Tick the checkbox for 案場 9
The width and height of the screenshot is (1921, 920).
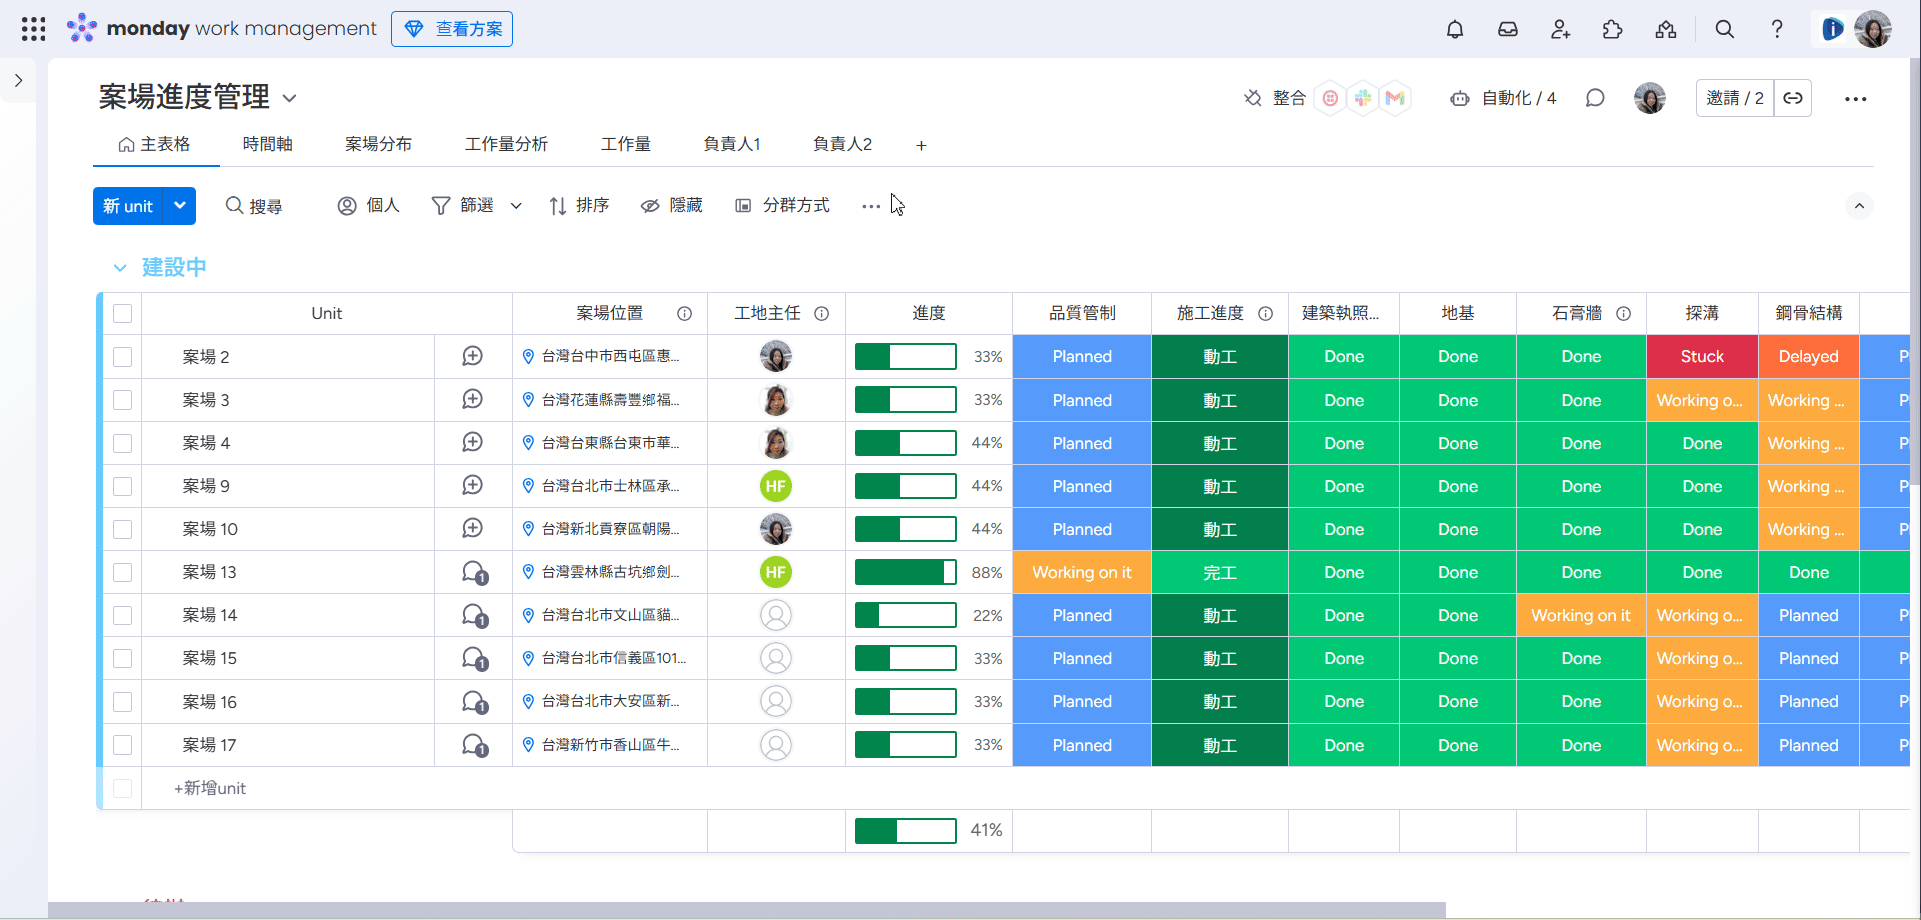pyautogui.click(x=123, y=486)
